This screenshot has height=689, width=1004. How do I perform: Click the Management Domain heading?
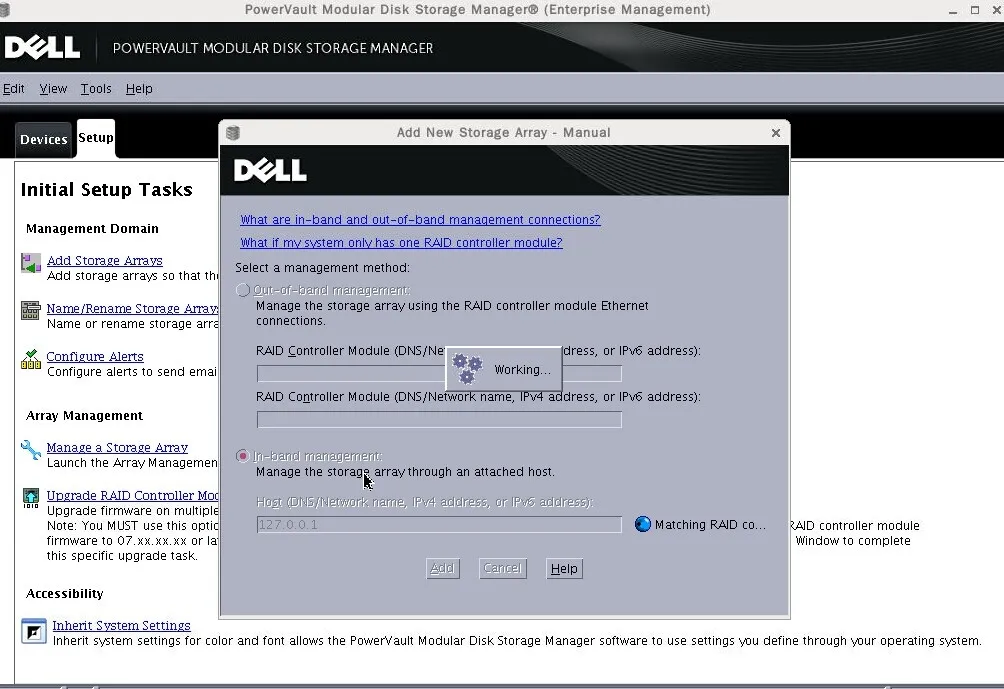coord(92,229)
